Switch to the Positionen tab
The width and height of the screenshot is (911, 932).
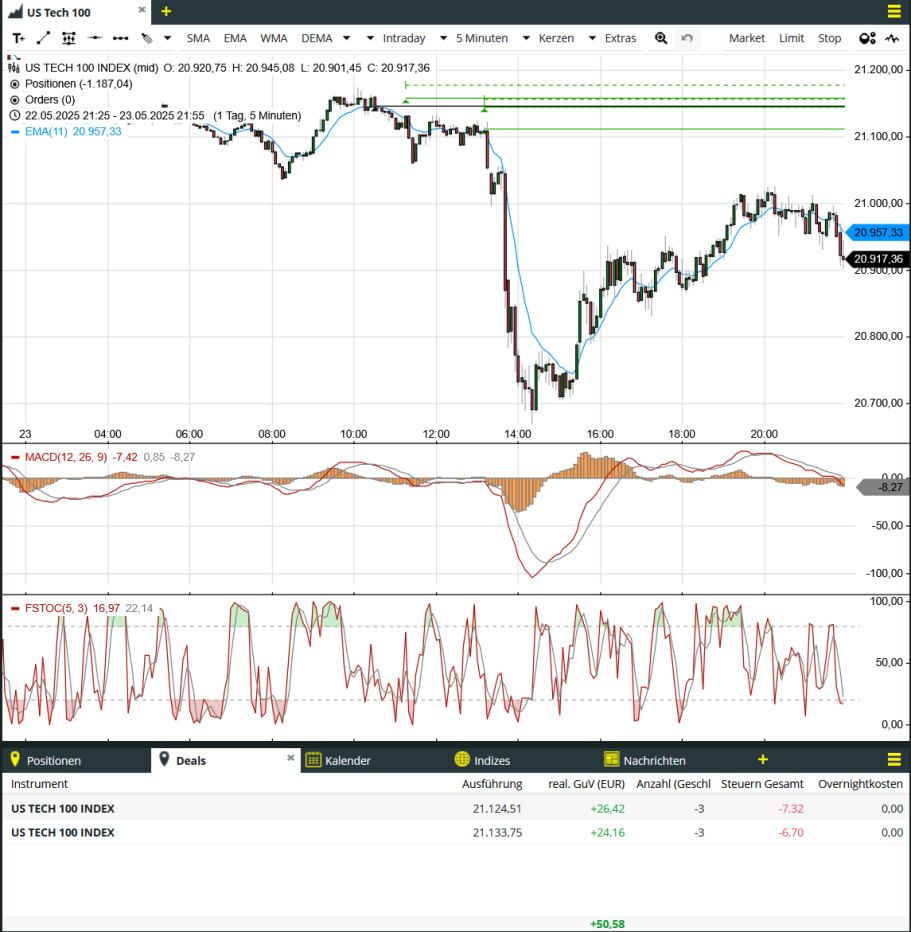coord(76,760)
